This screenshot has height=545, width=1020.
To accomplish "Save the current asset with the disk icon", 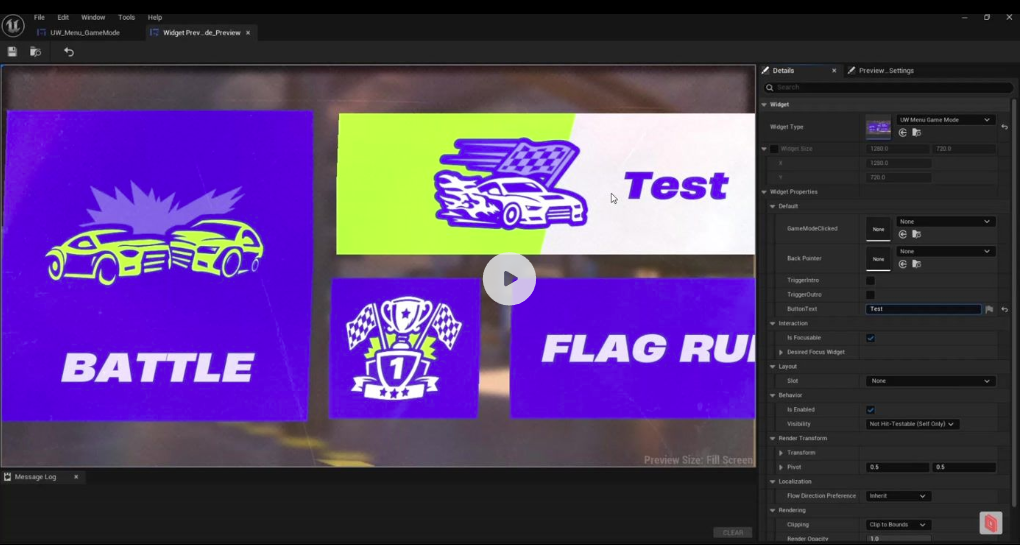I will tap(12, 52).
